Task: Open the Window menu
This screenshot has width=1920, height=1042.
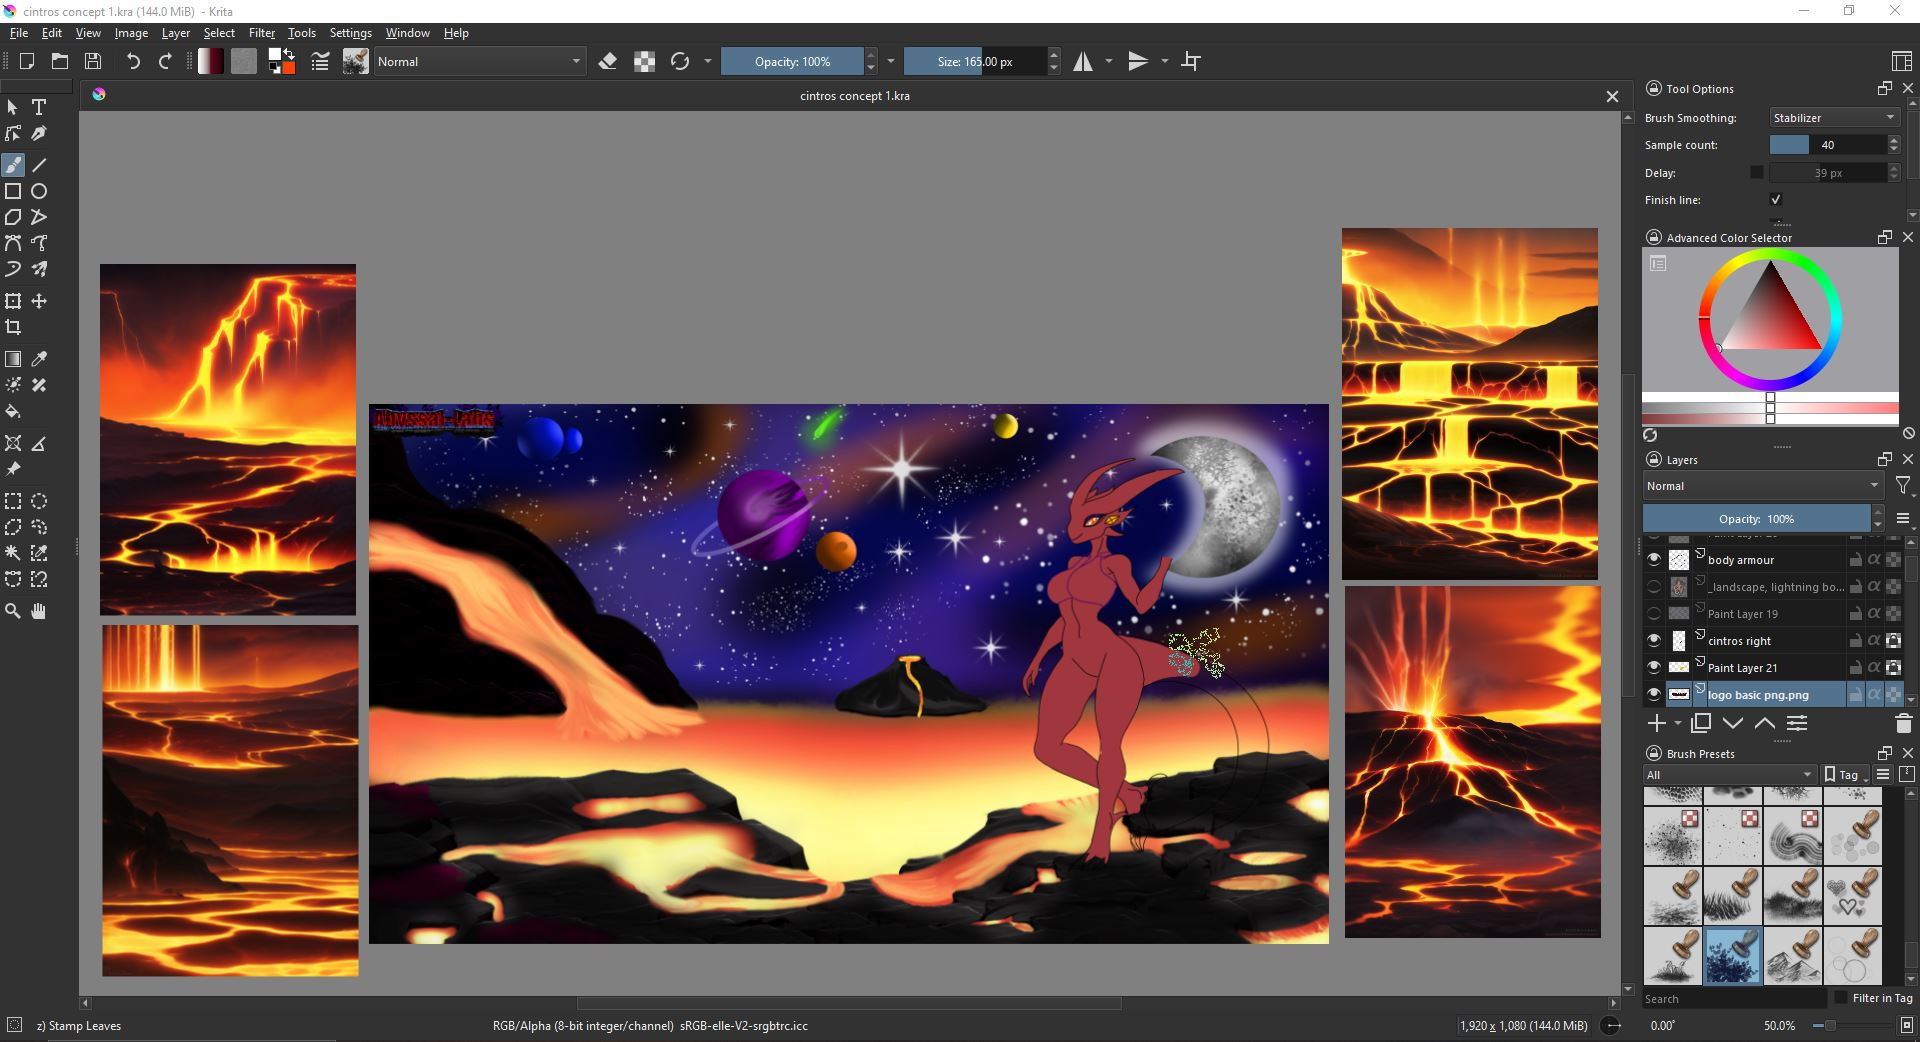Action: click(x=407, y=33)
